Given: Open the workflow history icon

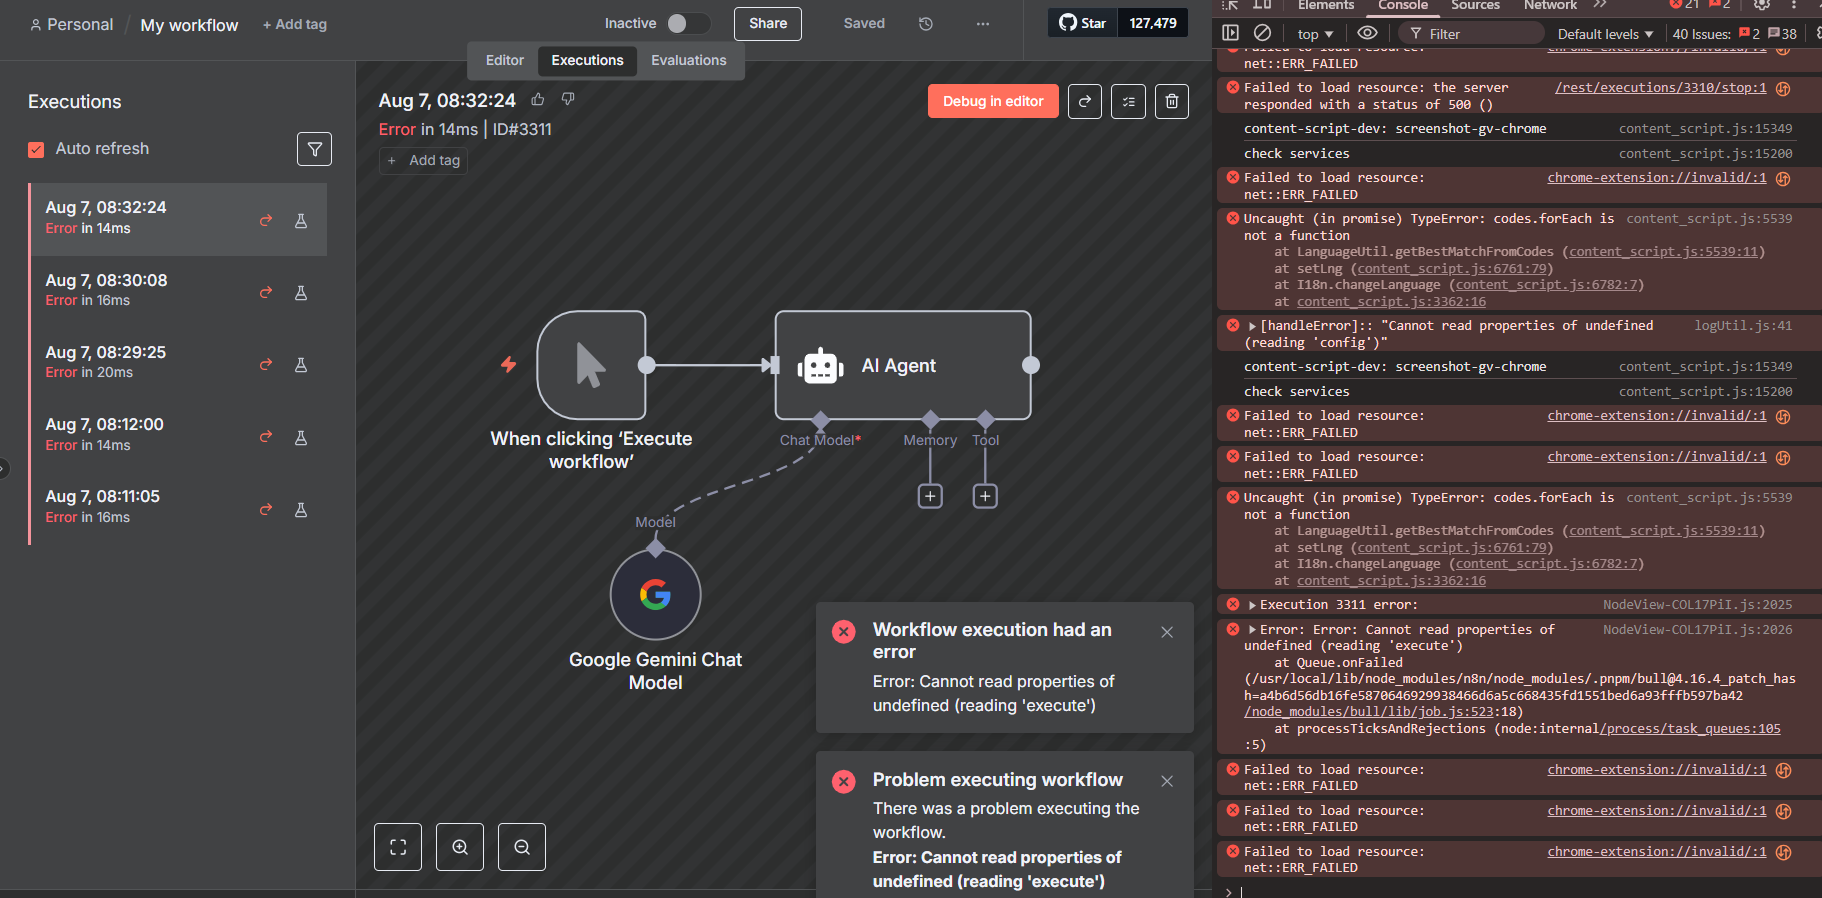Looking at the screenshot, I should pos(926,24).
